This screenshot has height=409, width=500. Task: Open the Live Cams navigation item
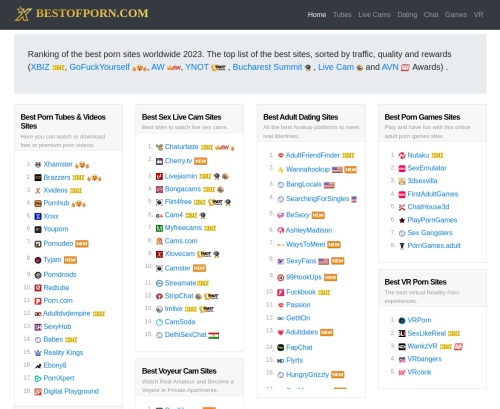coord(374,15)
